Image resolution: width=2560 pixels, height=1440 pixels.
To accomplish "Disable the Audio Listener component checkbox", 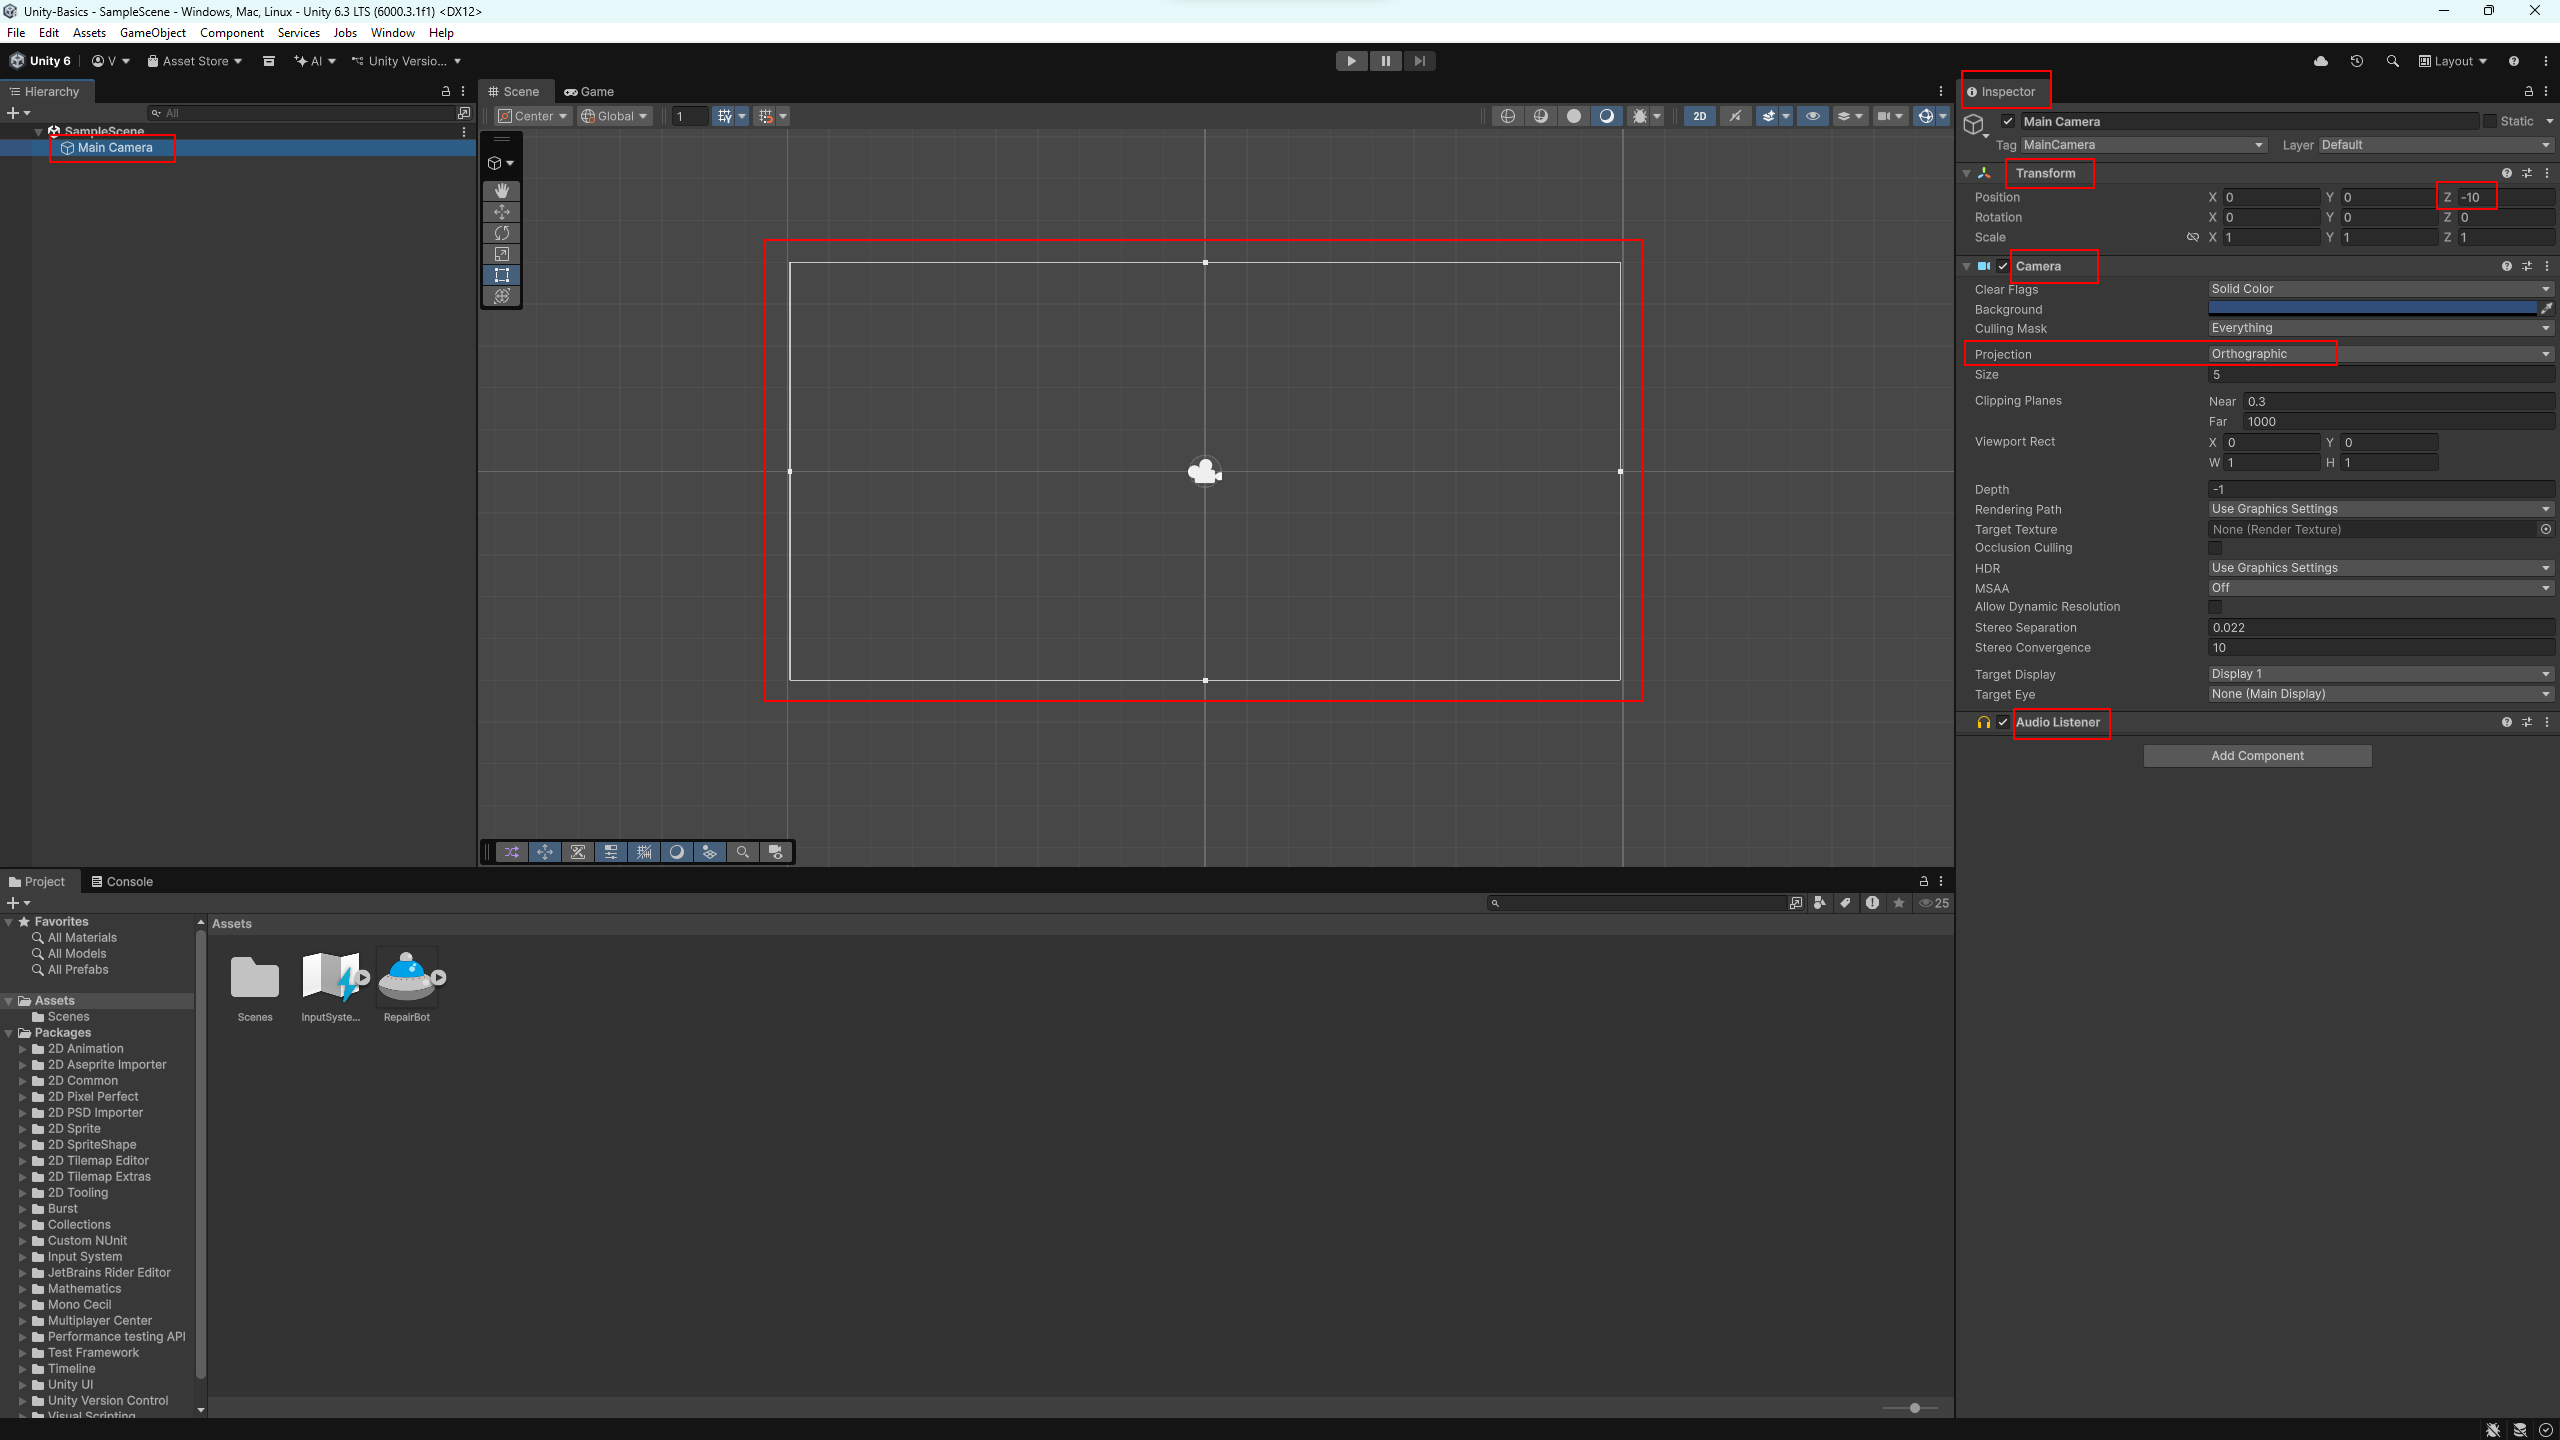I will (2003, 722).
